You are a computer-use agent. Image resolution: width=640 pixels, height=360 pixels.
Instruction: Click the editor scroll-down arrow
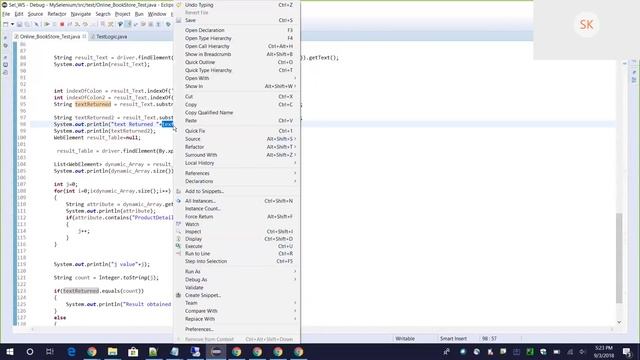[619, 322]
